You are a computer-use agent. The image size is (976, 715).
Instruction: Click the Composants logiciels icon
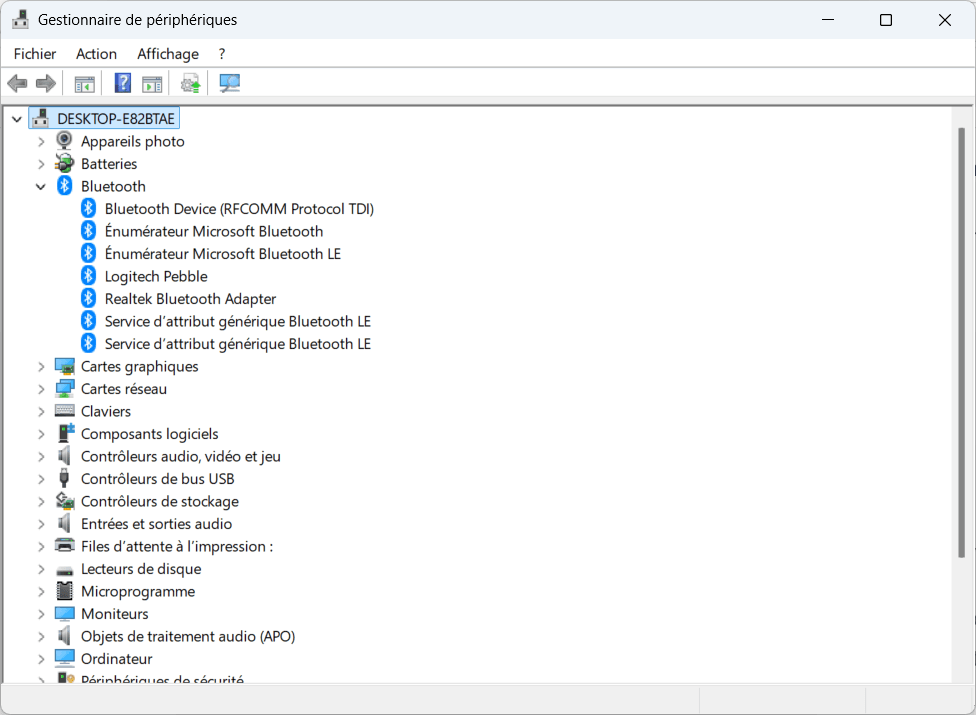click(x=65, y=433)
